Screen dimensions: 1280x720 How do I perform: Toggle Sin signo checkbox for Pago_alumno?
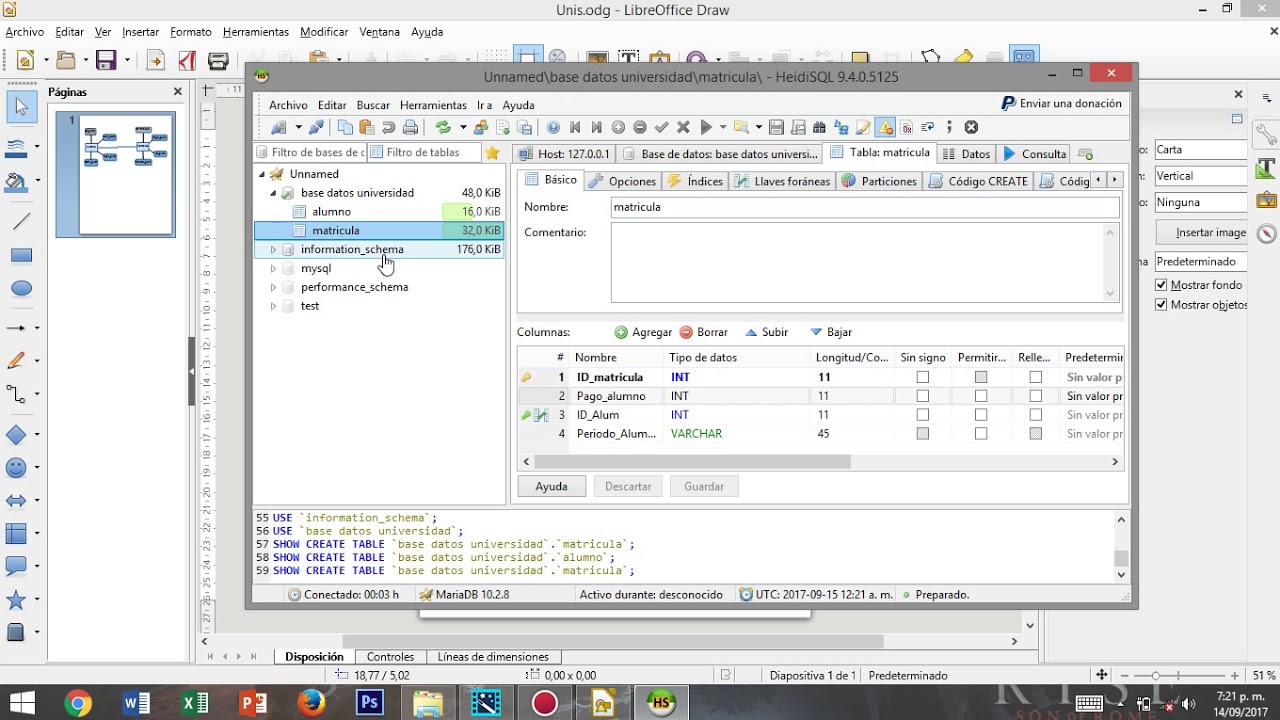click(923, 396)
